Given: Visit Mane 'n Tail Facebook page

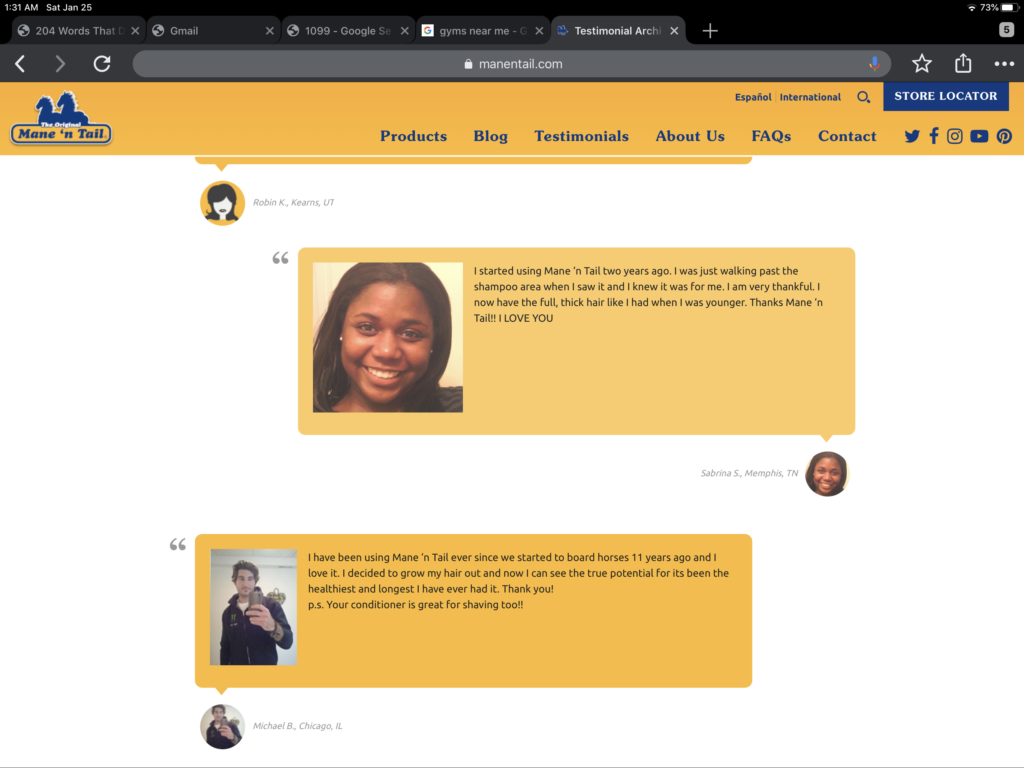Looking at the screenshot, I should [x=934, y=136].
